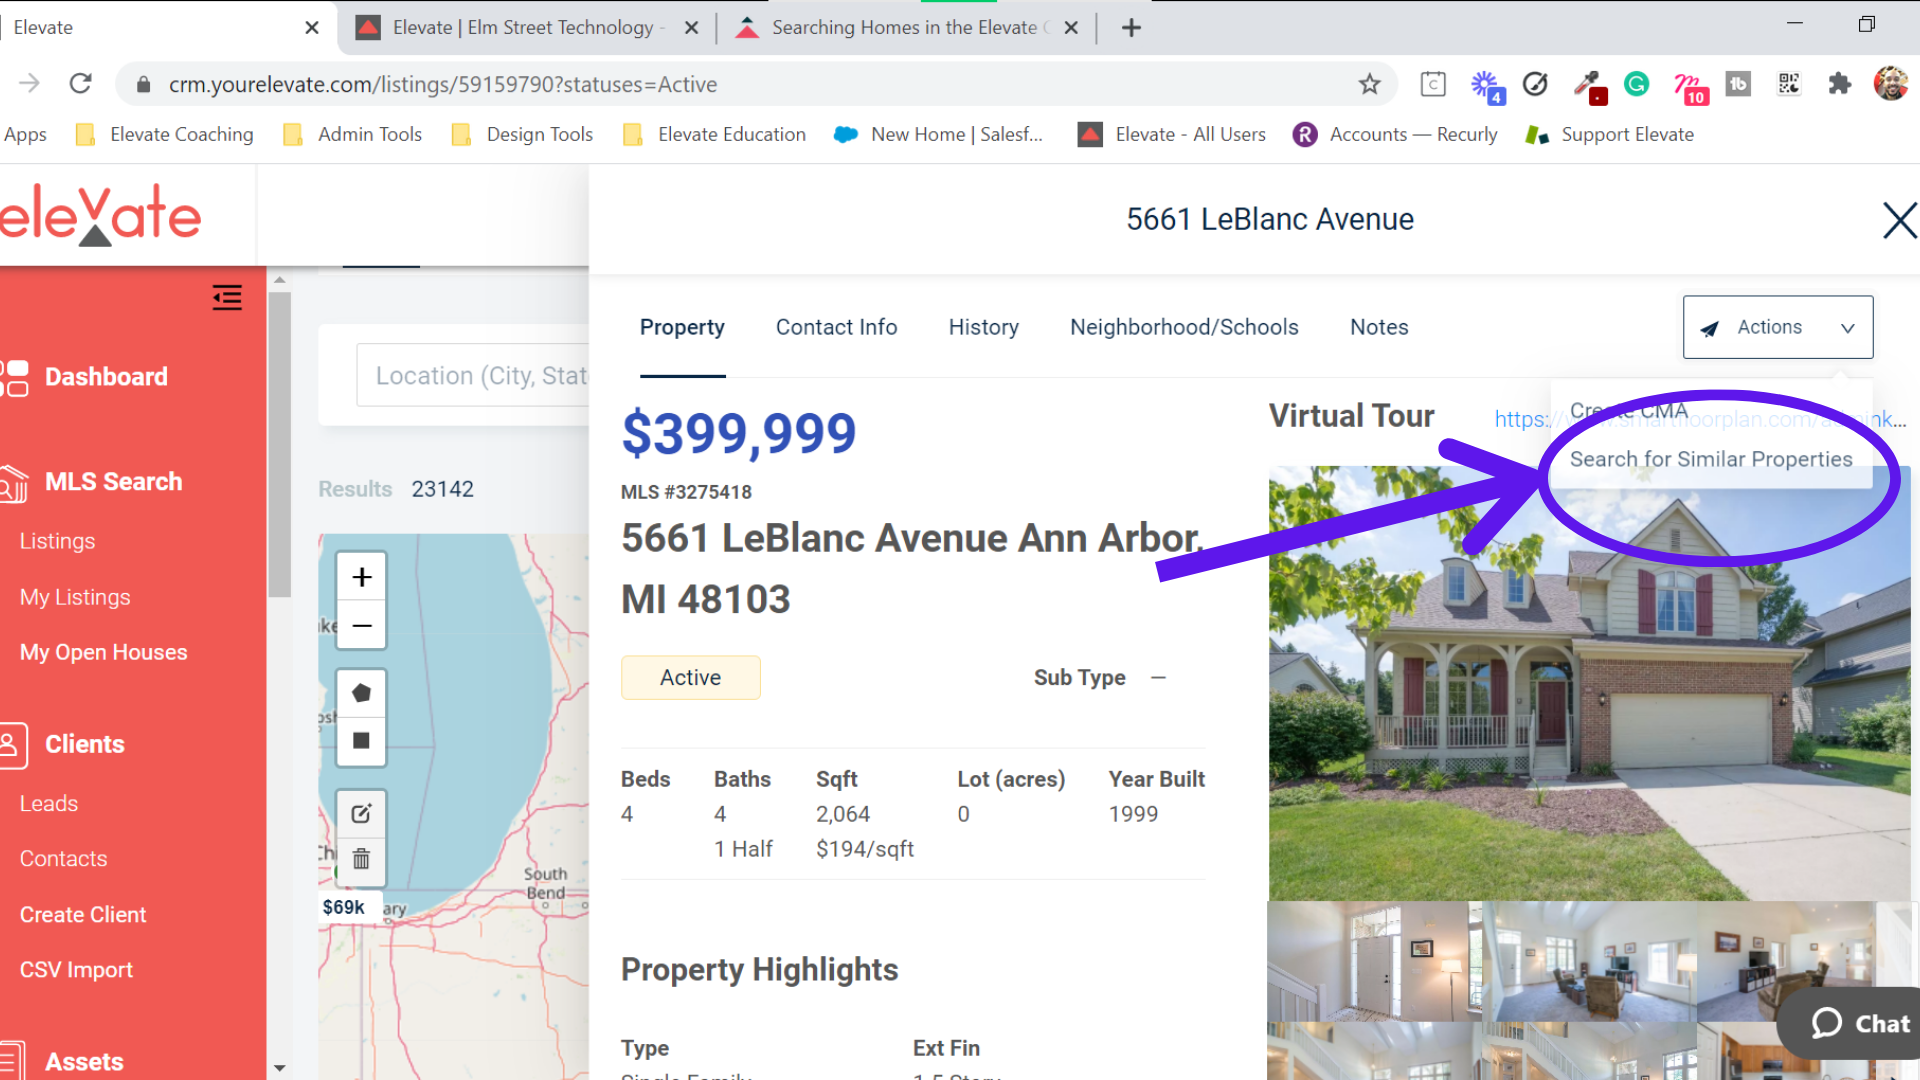Select the square draw tool on map
This screenshot has height=1080, width=1920.
pyautogui.click(x=362, y=741)
